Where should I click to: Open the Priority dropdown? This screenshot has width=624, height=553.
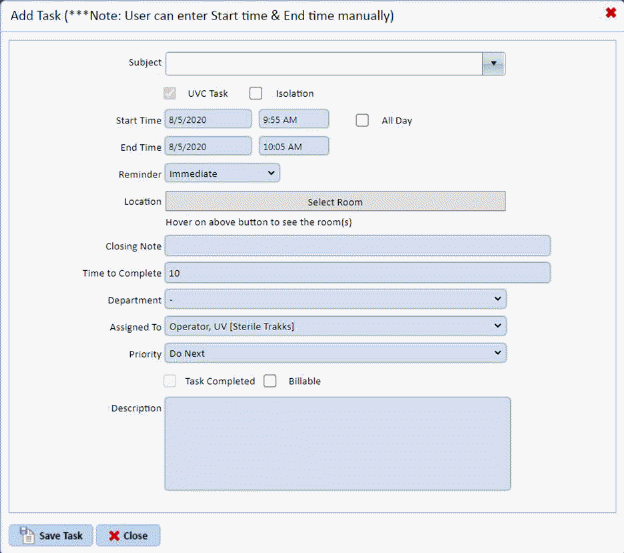(x=335, y=353)
